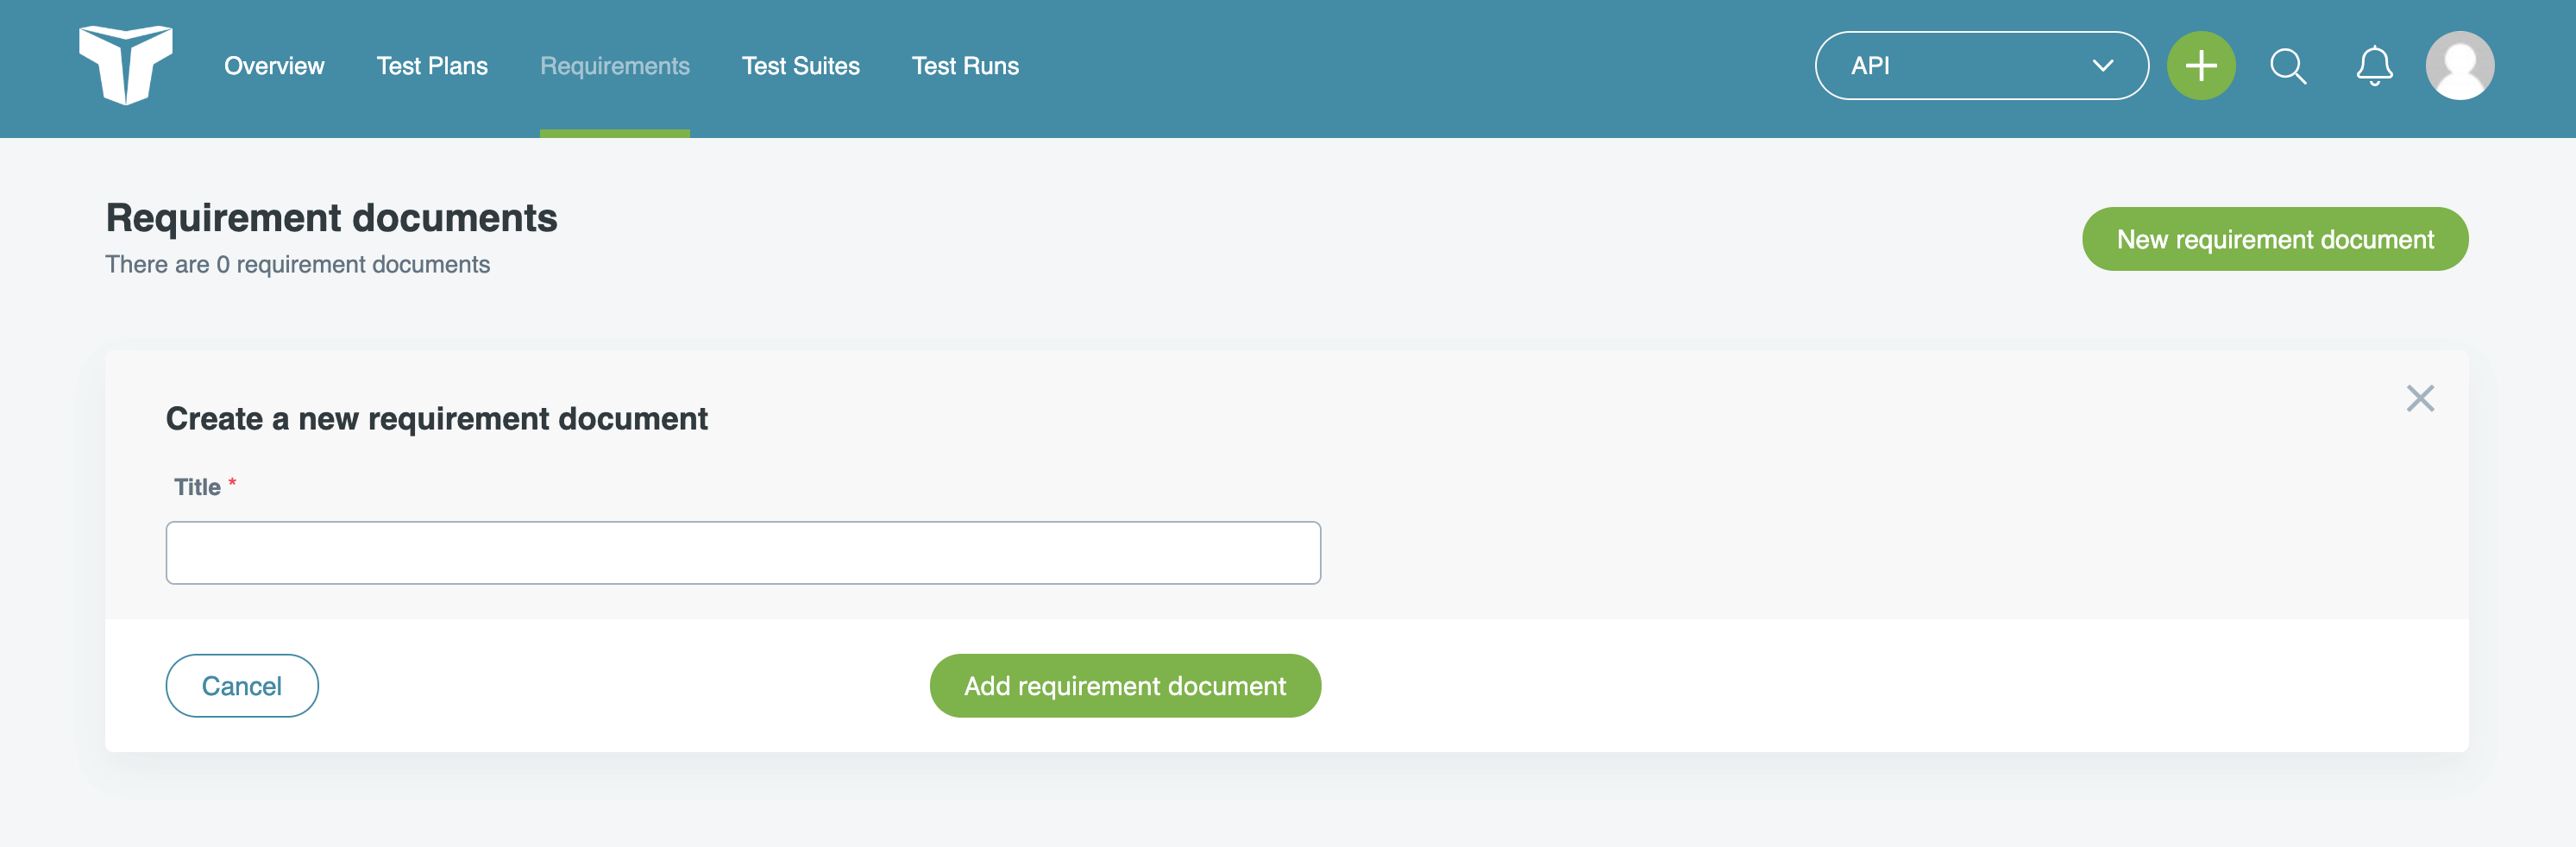
Task: Click inside the Title input field
Action: coord(742,552)
